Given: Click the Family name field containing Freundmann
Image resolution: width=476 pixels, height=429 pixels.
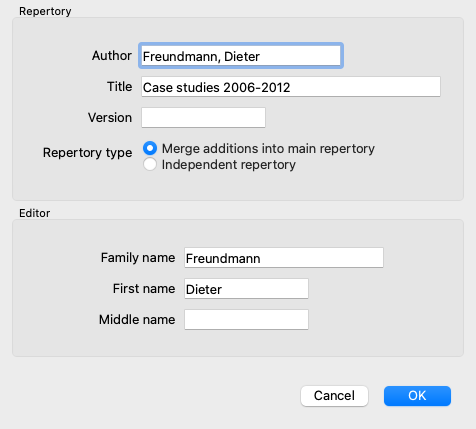Looking at the screenshot, I should [x=284, y=257].
